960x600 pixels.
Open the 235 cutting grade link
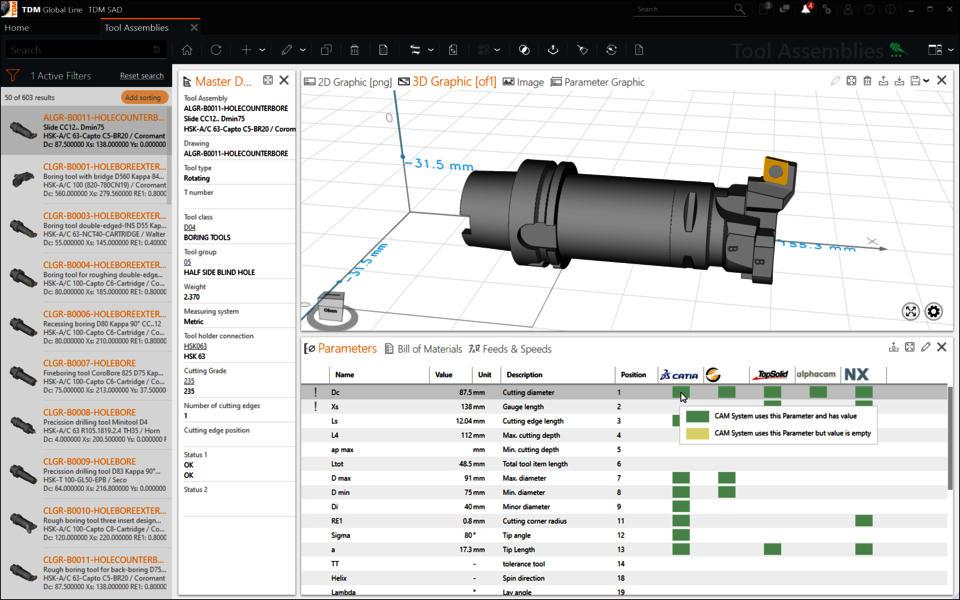click(x=189, y=381)
